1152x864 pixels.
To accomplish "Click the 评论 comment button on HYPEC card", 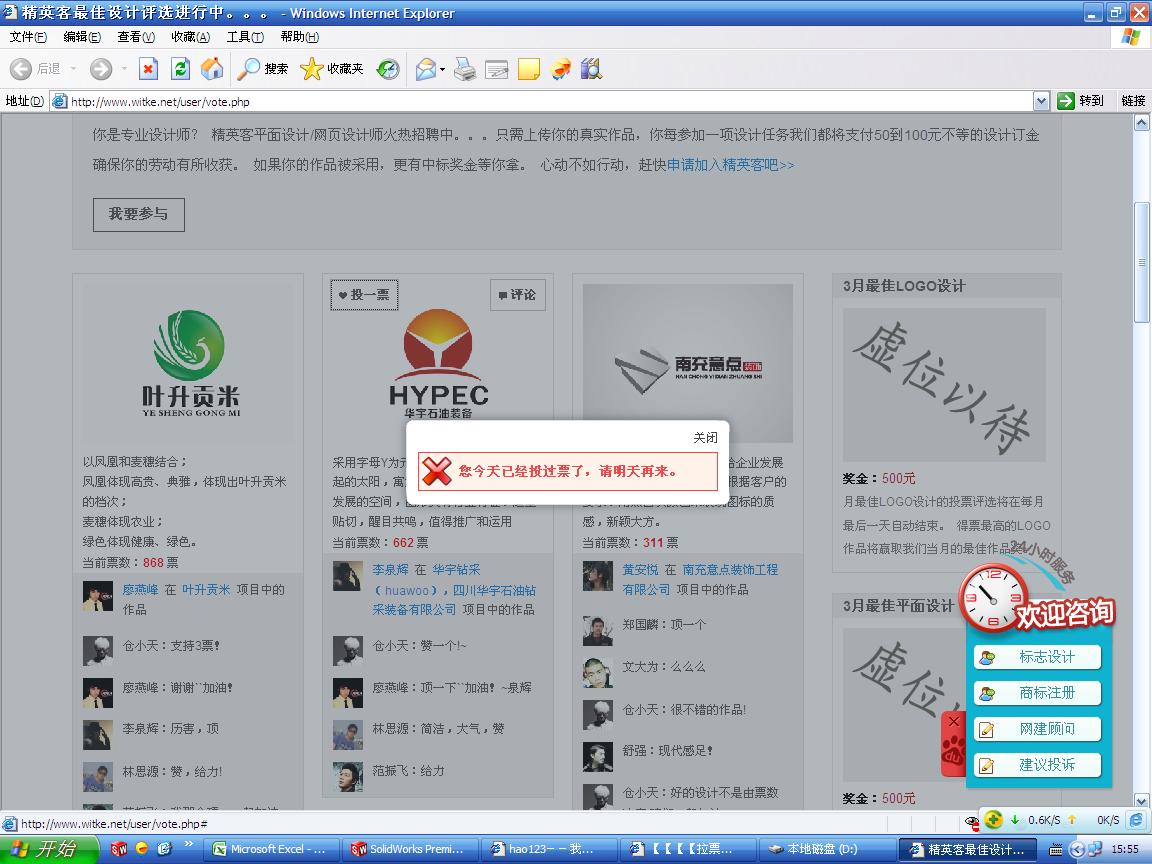I will pyautogui.click(x=518, y=295).
